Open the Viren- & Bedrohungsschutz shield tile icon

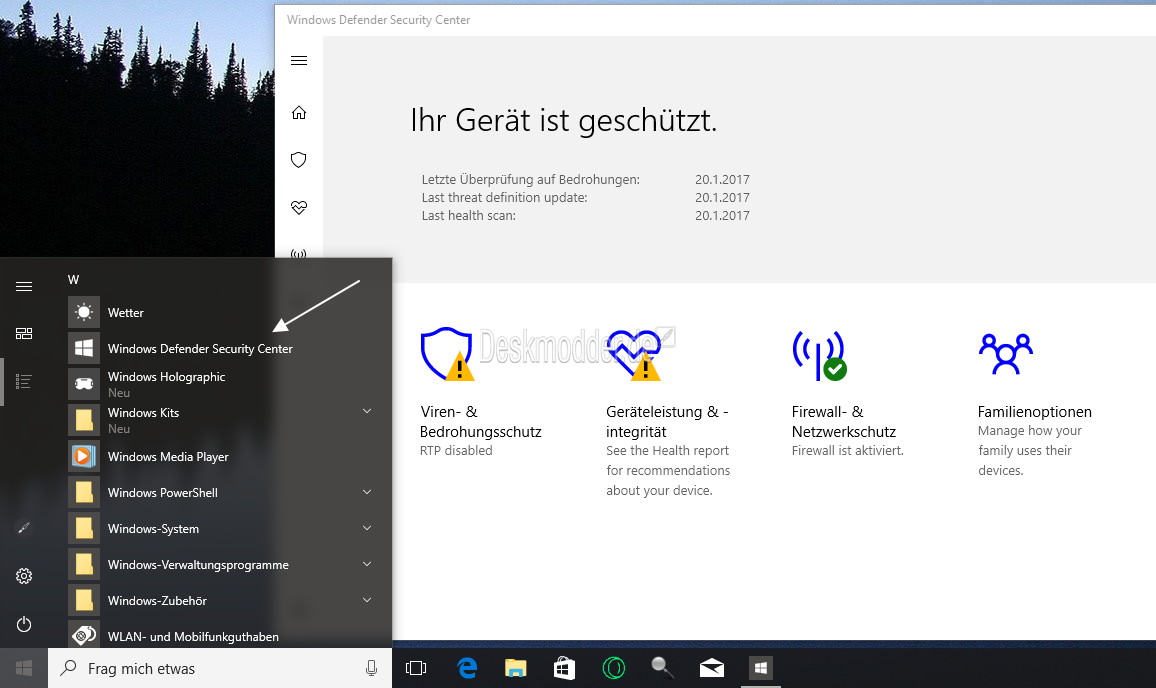[x=447, y=354]
